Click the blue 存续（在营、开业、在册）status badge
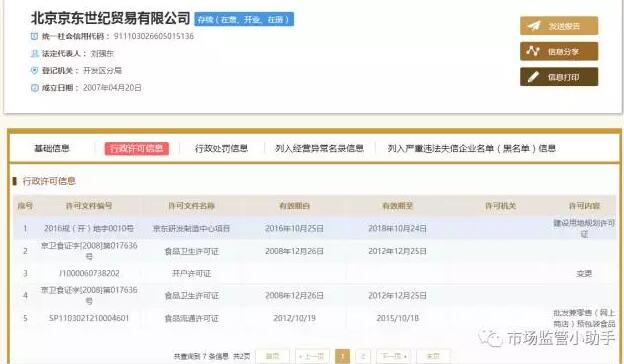Image resolution: width=624 pixels, height=364 pixels. coord(244,19)
